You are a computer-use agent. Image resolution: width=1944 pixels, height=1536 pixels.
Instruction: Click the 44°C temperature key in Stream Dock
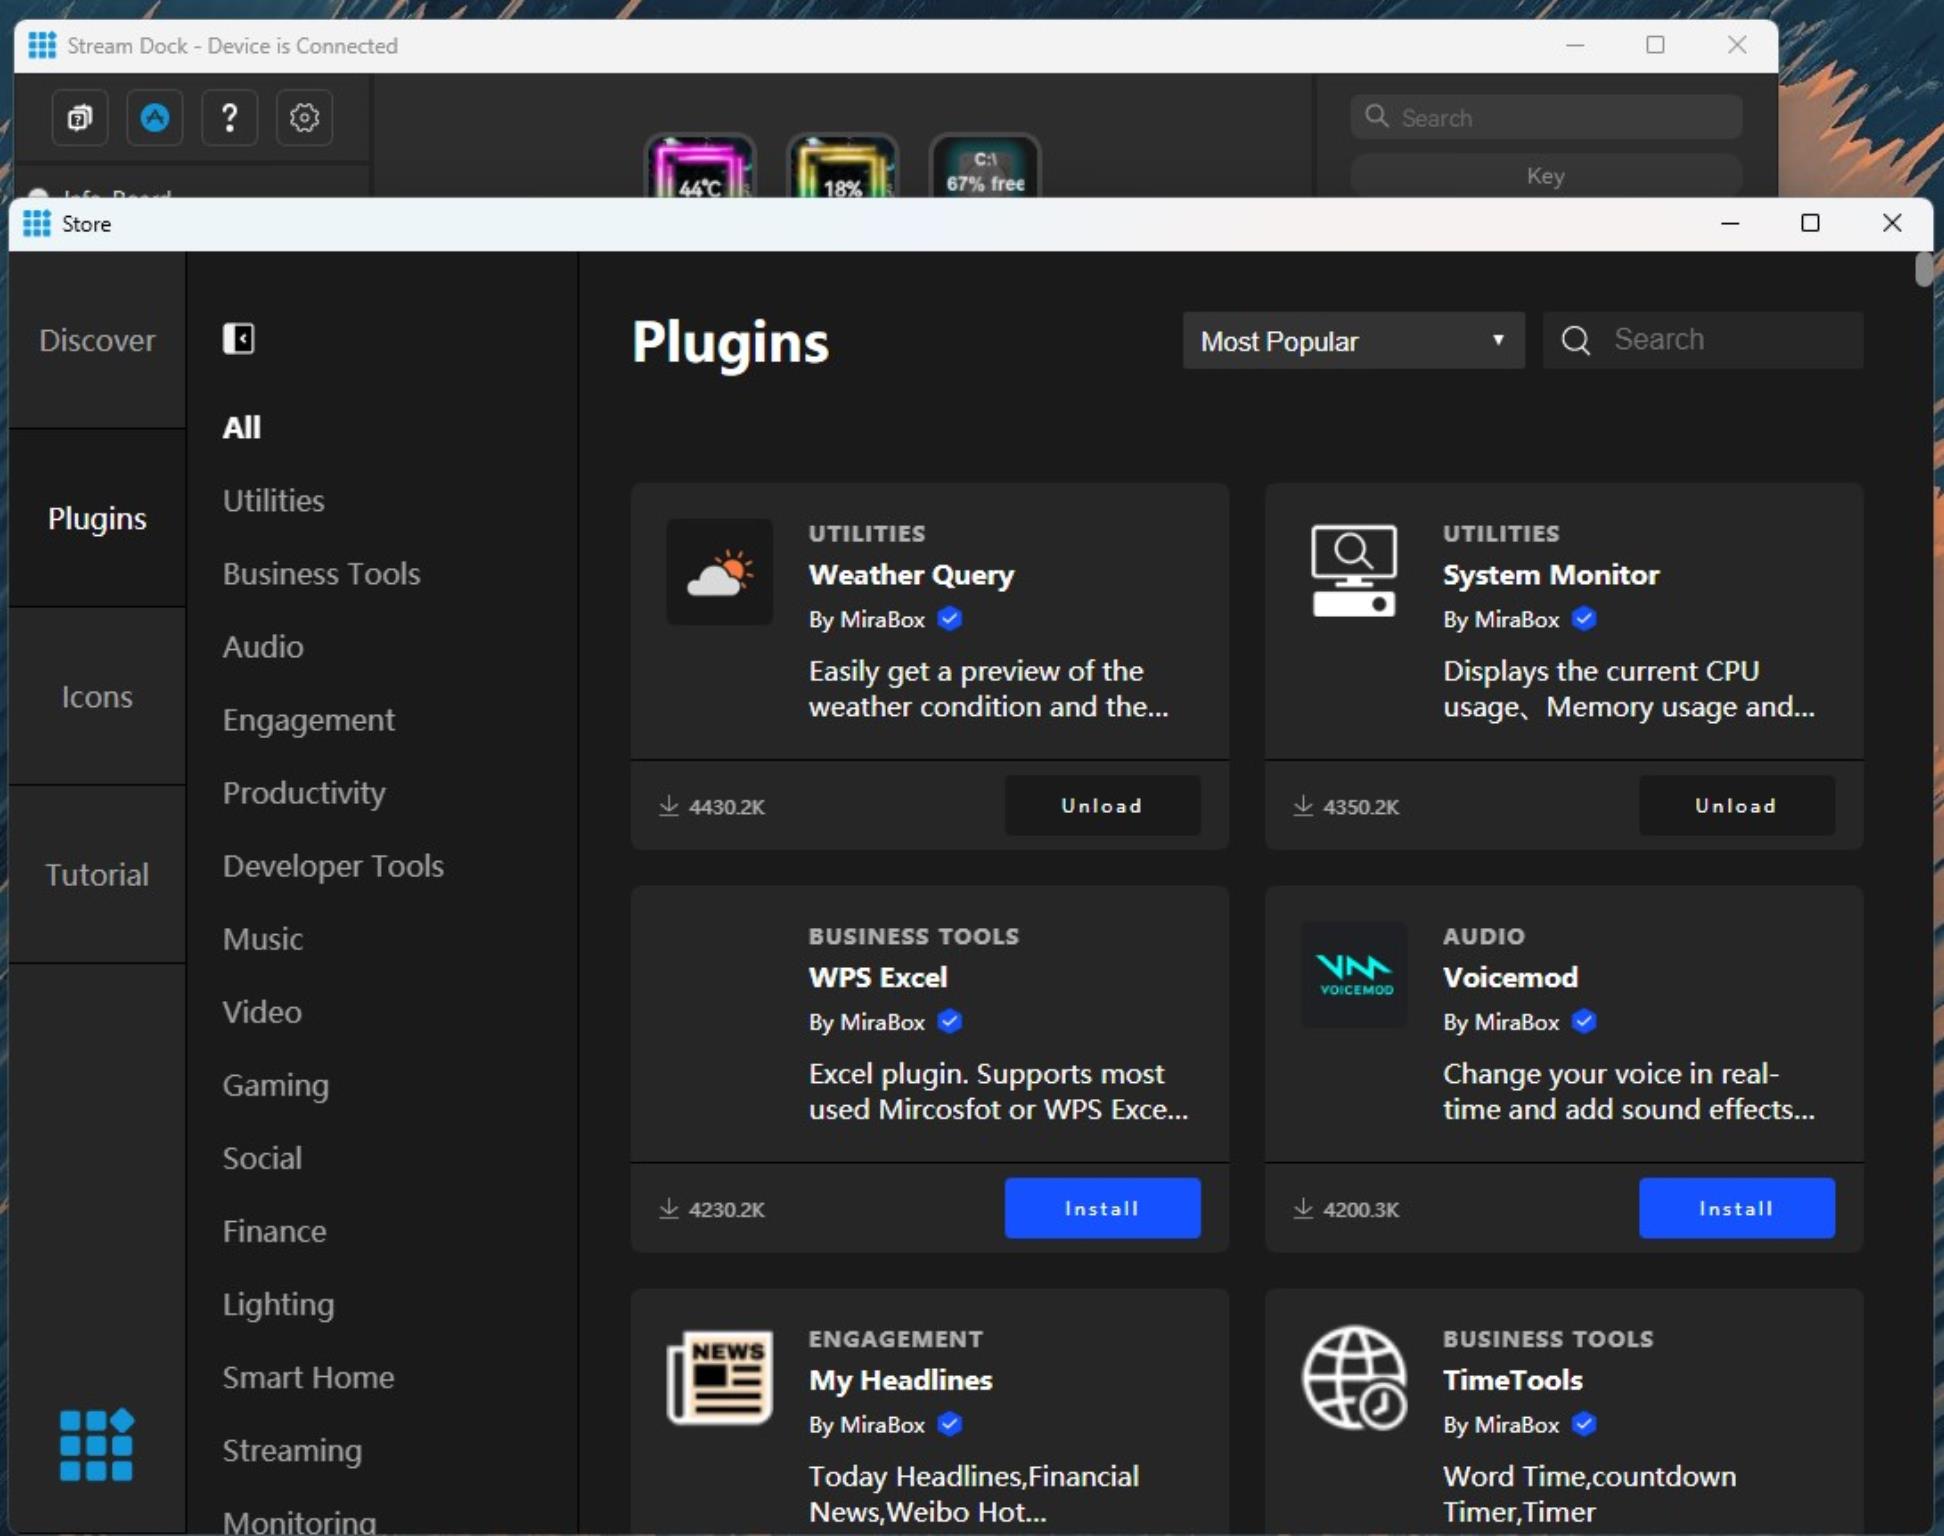[x=700, y=167]
